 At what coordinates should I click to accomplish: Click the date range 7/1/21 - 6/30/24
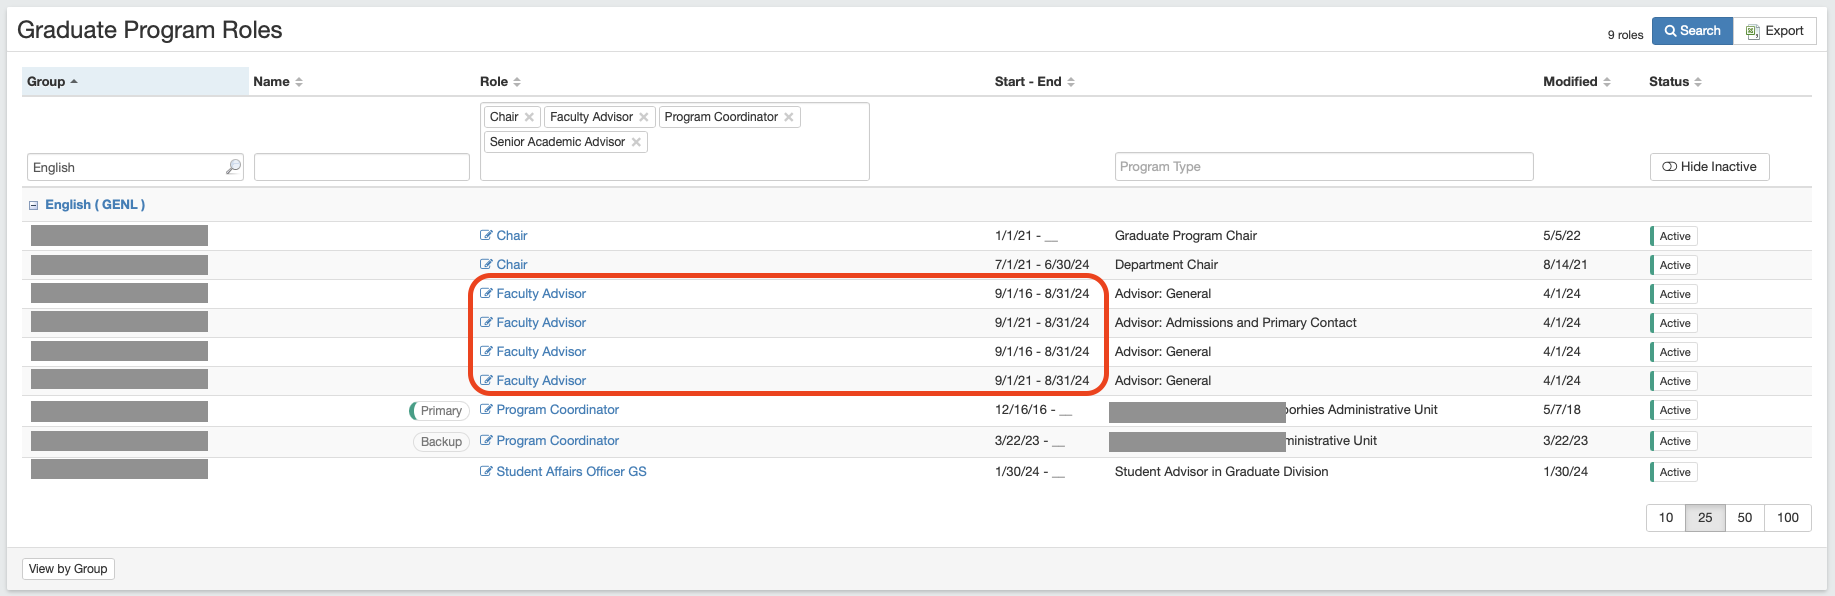point(1042,265)
